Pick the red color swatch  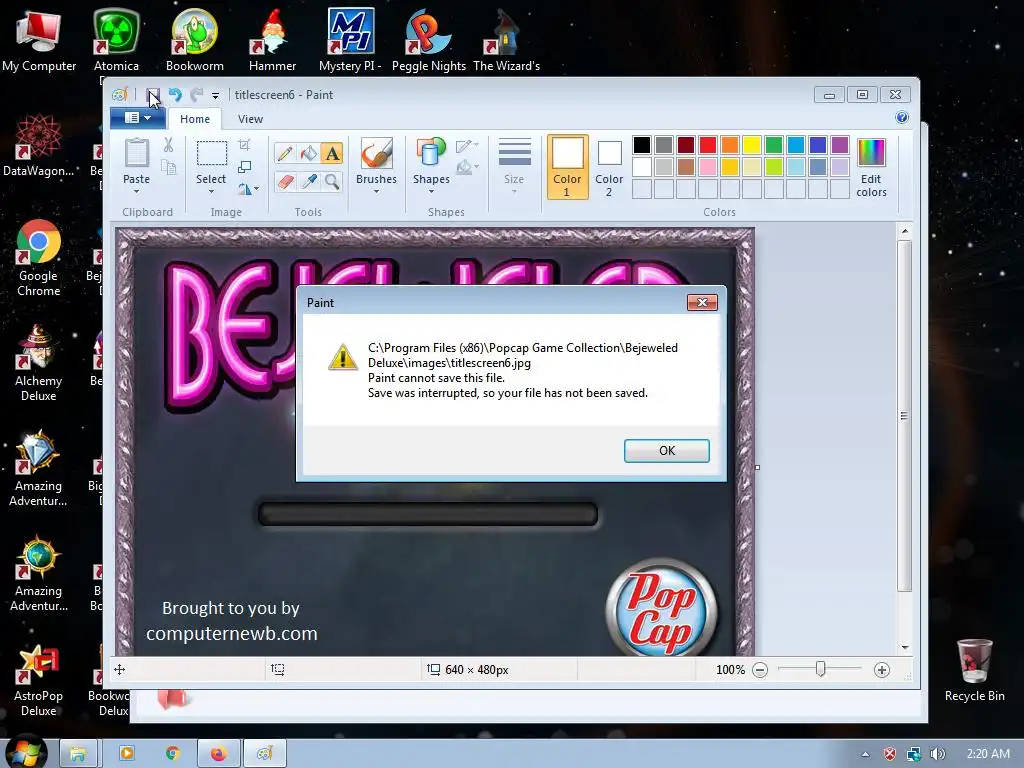707,145
